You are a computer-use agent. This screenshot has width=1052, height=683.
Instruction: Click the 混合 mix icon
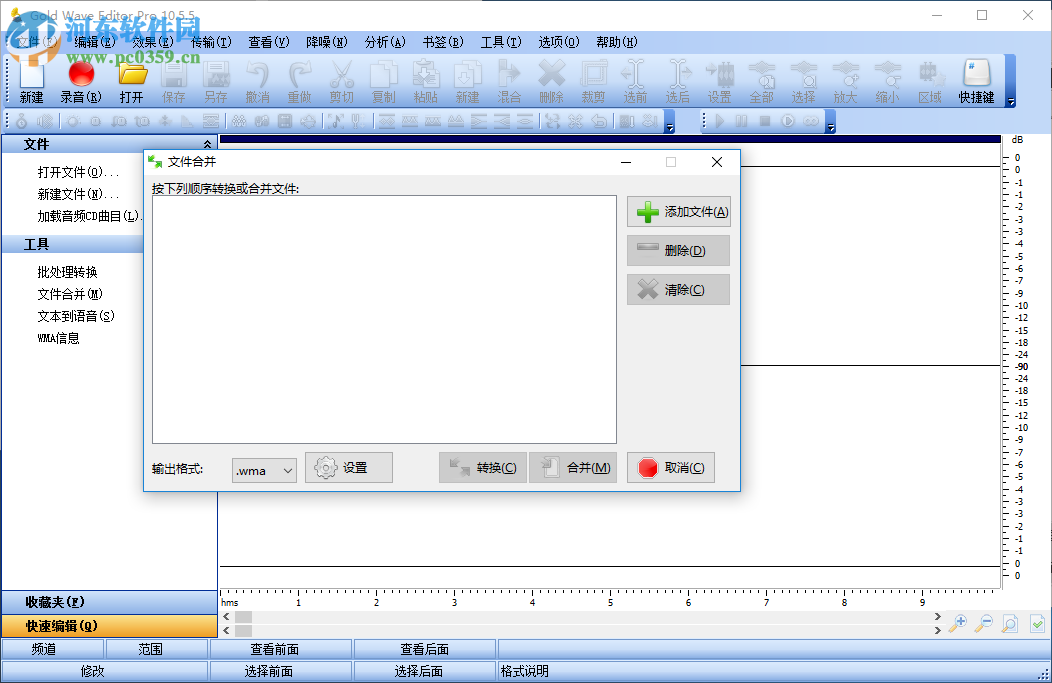(x=510, y=80)
